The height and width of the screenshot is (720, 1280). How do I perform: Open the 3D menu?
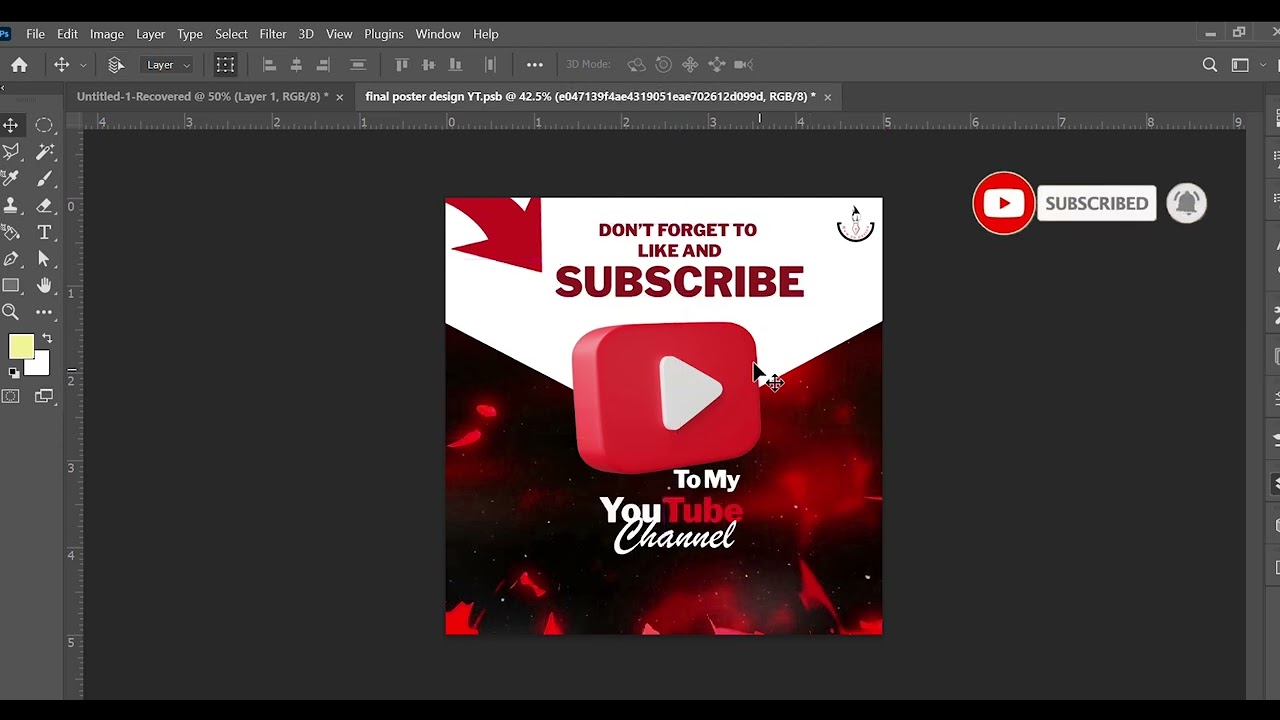[306, 34]
